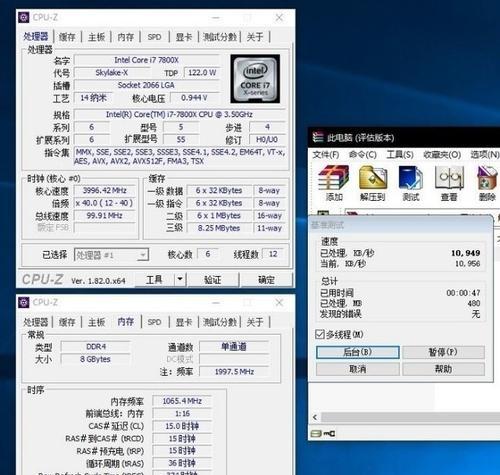500x475 pixels.
Task: Open Graphics (显卡) tab in bottom CPU-Z
Action: click(x=184, y=322)
